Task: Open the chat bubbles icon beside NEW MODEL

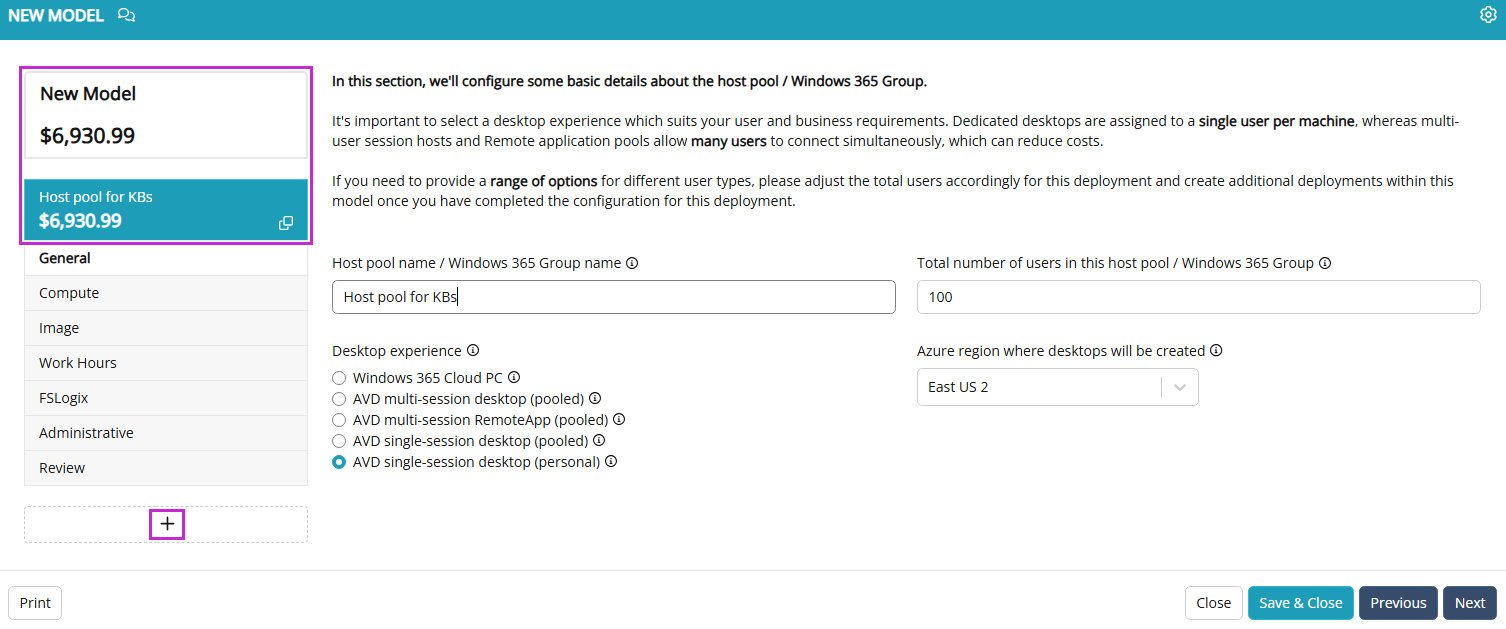Action: (x=126, y=15)
